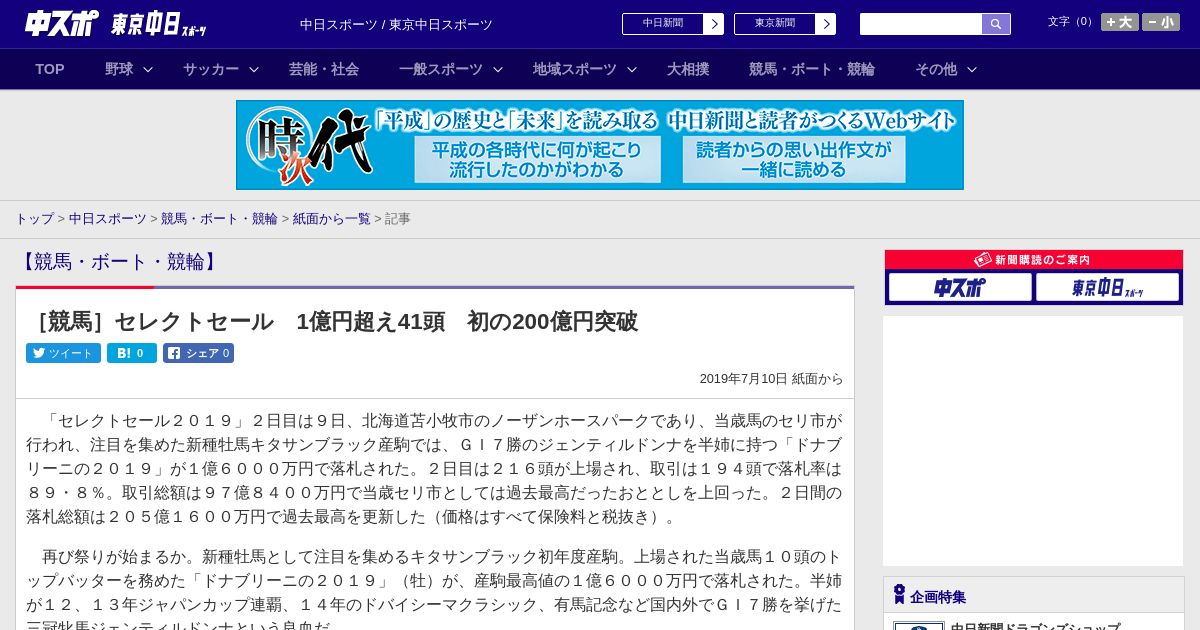The height and width of the screenshot is (630, 1200).
Task: Share article via Twitter ツイート button
Action: point(63,353)
